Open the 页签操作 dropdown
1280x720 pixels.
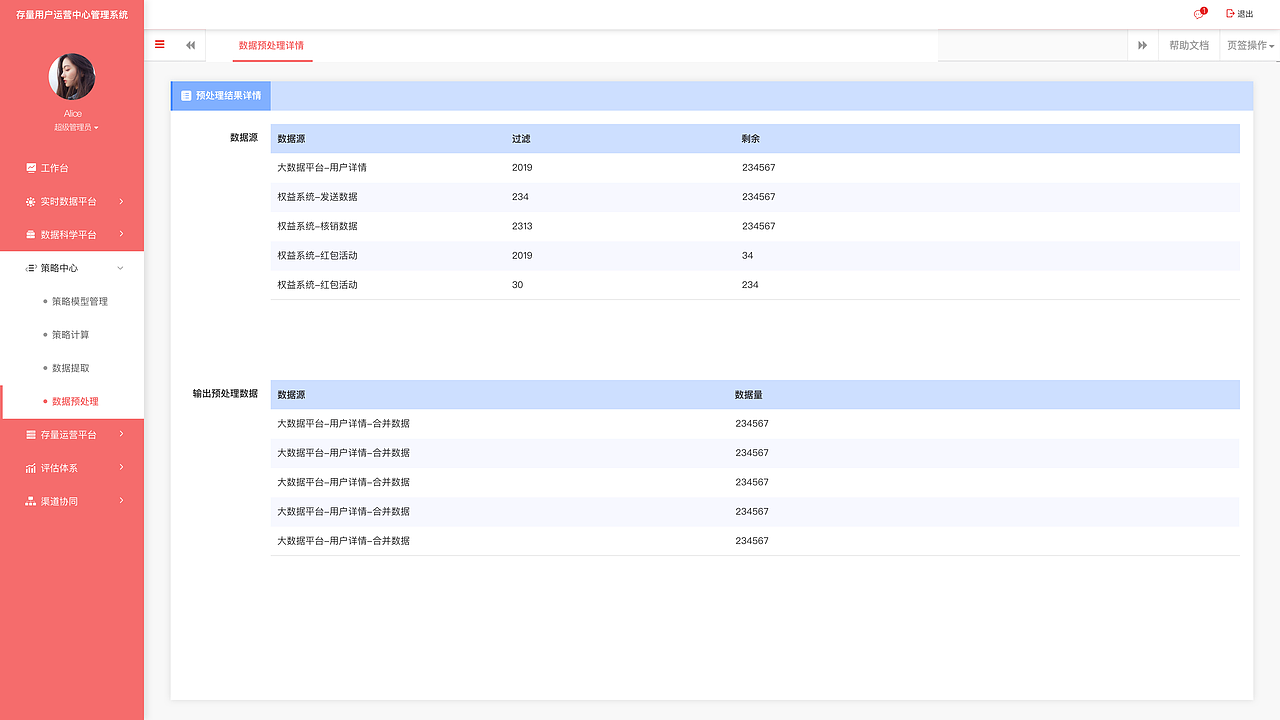pyautogui.click(x=1250, y=45)
